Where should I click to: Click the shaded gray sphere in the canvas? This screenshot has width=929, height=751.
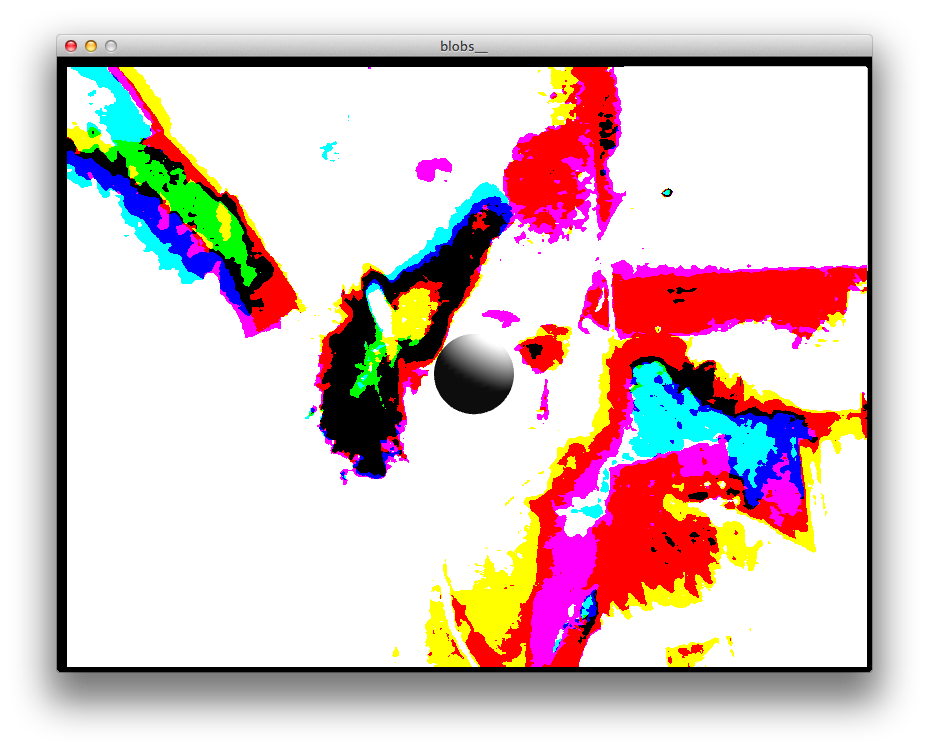click(474, 374)
